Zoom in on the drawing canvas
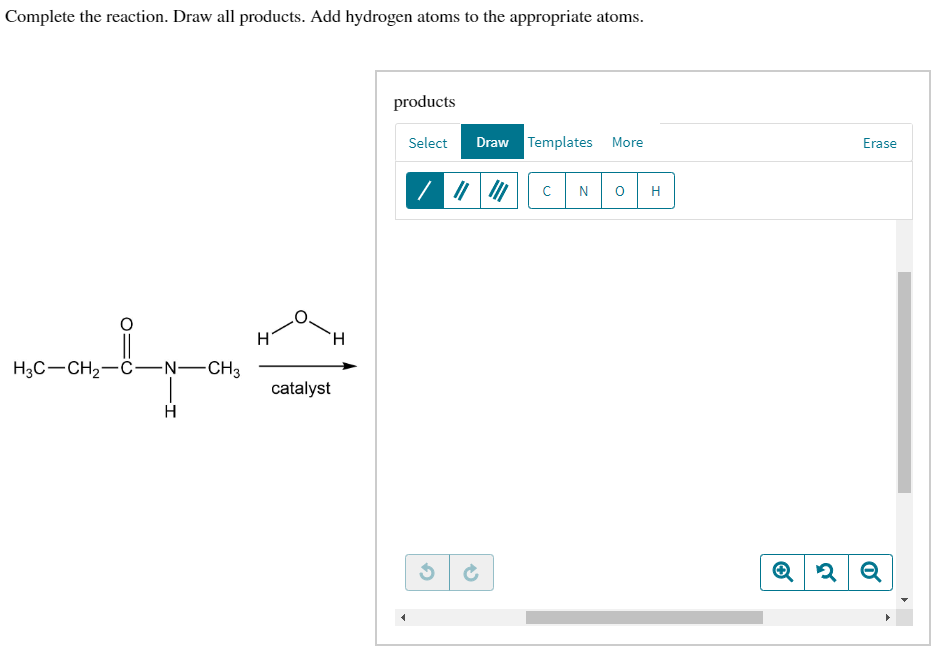934x670 pixels. point(782,572)
